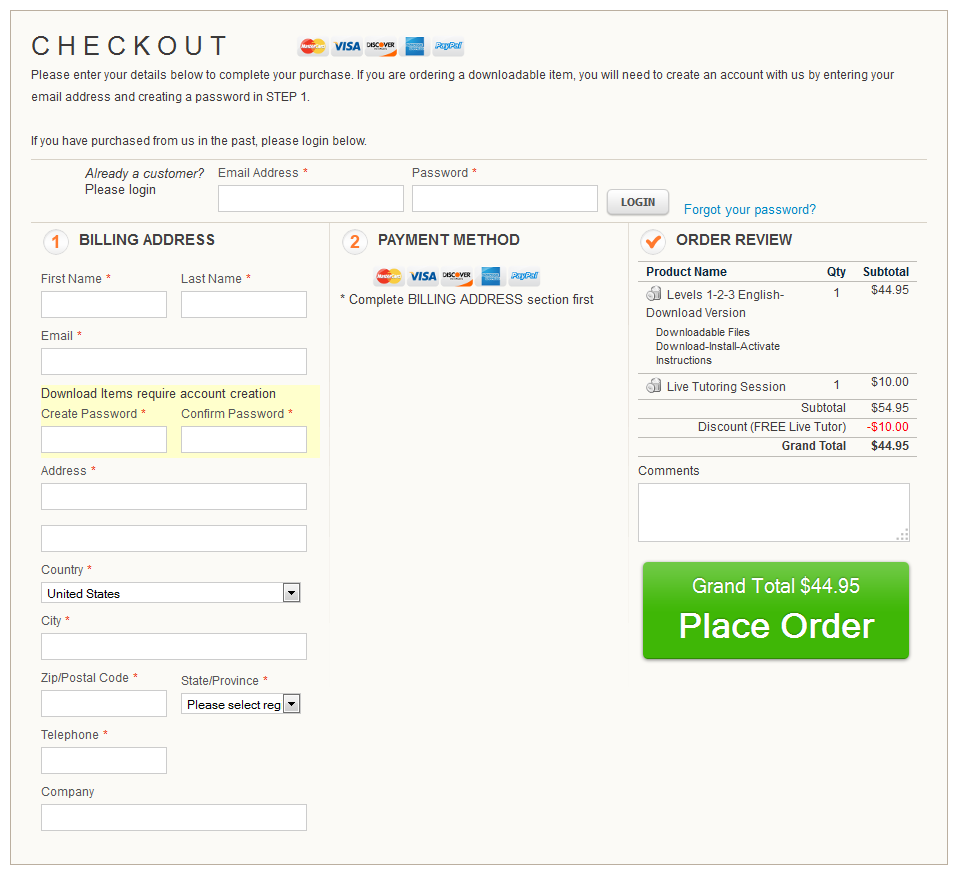The height and width of the screenshot is (875, 958).
Task: Click the Discover card icon under Payment Method
Action: pyautogui.click(x=457, y=276)
